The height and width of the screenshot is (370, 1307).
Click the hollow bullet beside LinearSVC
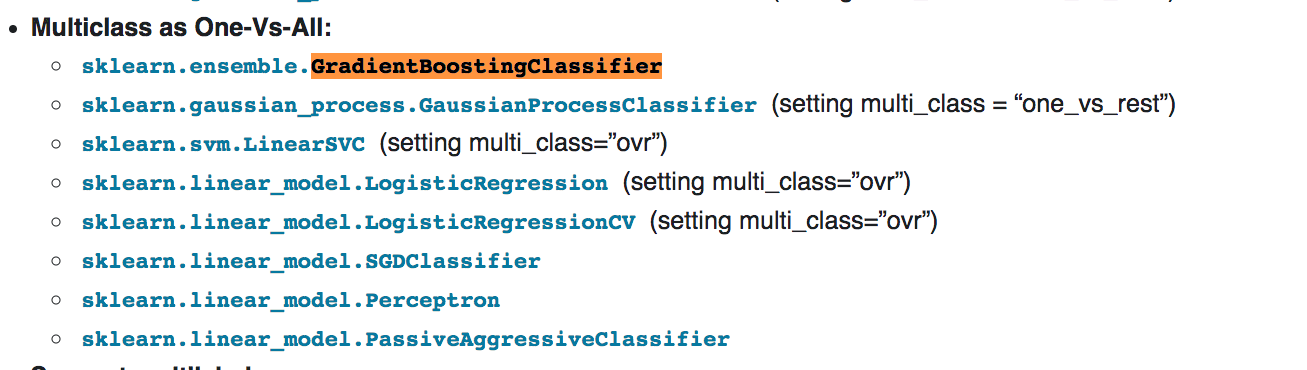pyautogui.click(x=58, y=145)
